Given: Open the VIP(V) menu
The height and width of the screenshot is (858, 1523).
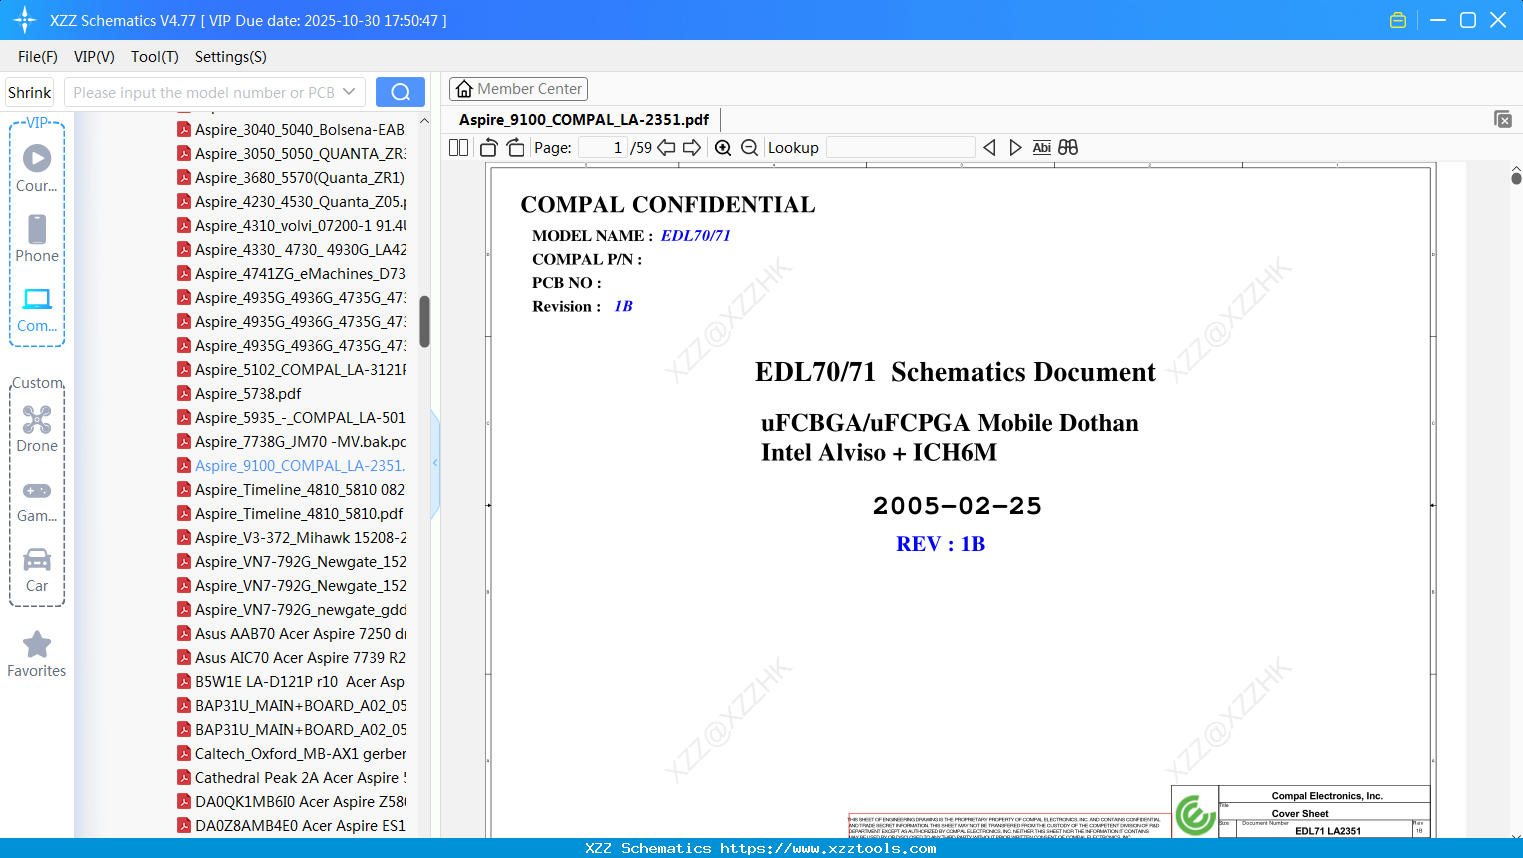Looking at the screenshot, I should [x=94, y=57].
